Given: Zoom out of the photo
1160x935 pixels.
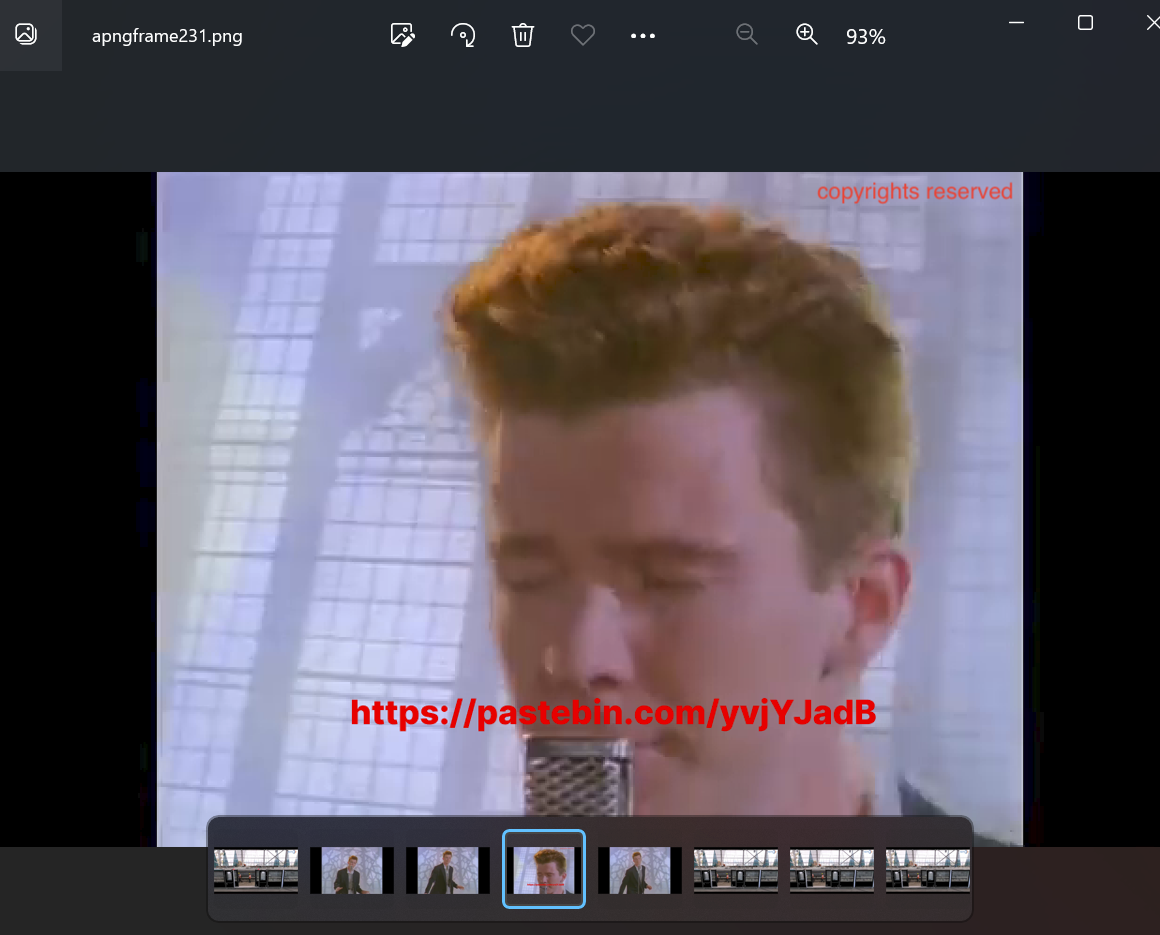Looking at the screenshot, I should click(746, 35).
